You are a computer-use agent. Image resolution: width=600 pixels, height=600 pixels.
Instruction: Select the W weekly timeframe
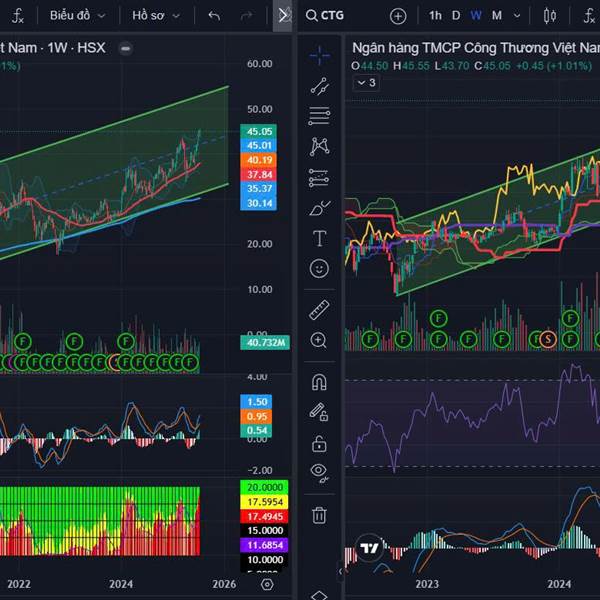click(x=476, y=16)
